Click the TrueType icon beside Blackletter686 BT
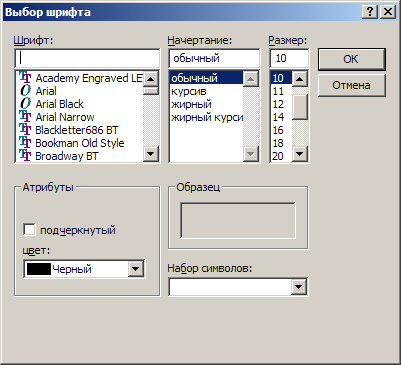This screenshot has height=365, width=401. [25, 130]
